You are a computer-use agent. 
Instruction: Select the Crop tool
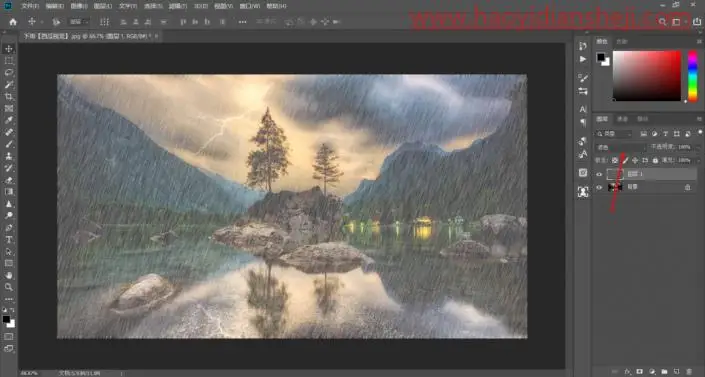[x=9, y=96]
